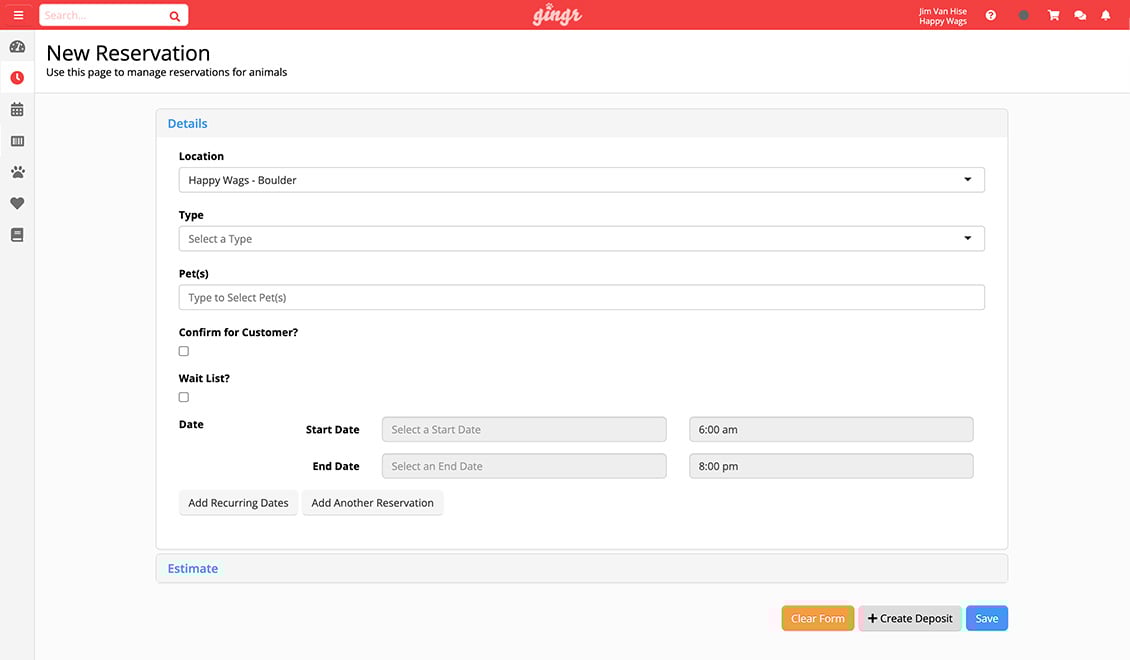This screenshot has width=1130, height=660.
Task: Select the clock reservations icon in sidebar
Action: click(x=17, y=77)
